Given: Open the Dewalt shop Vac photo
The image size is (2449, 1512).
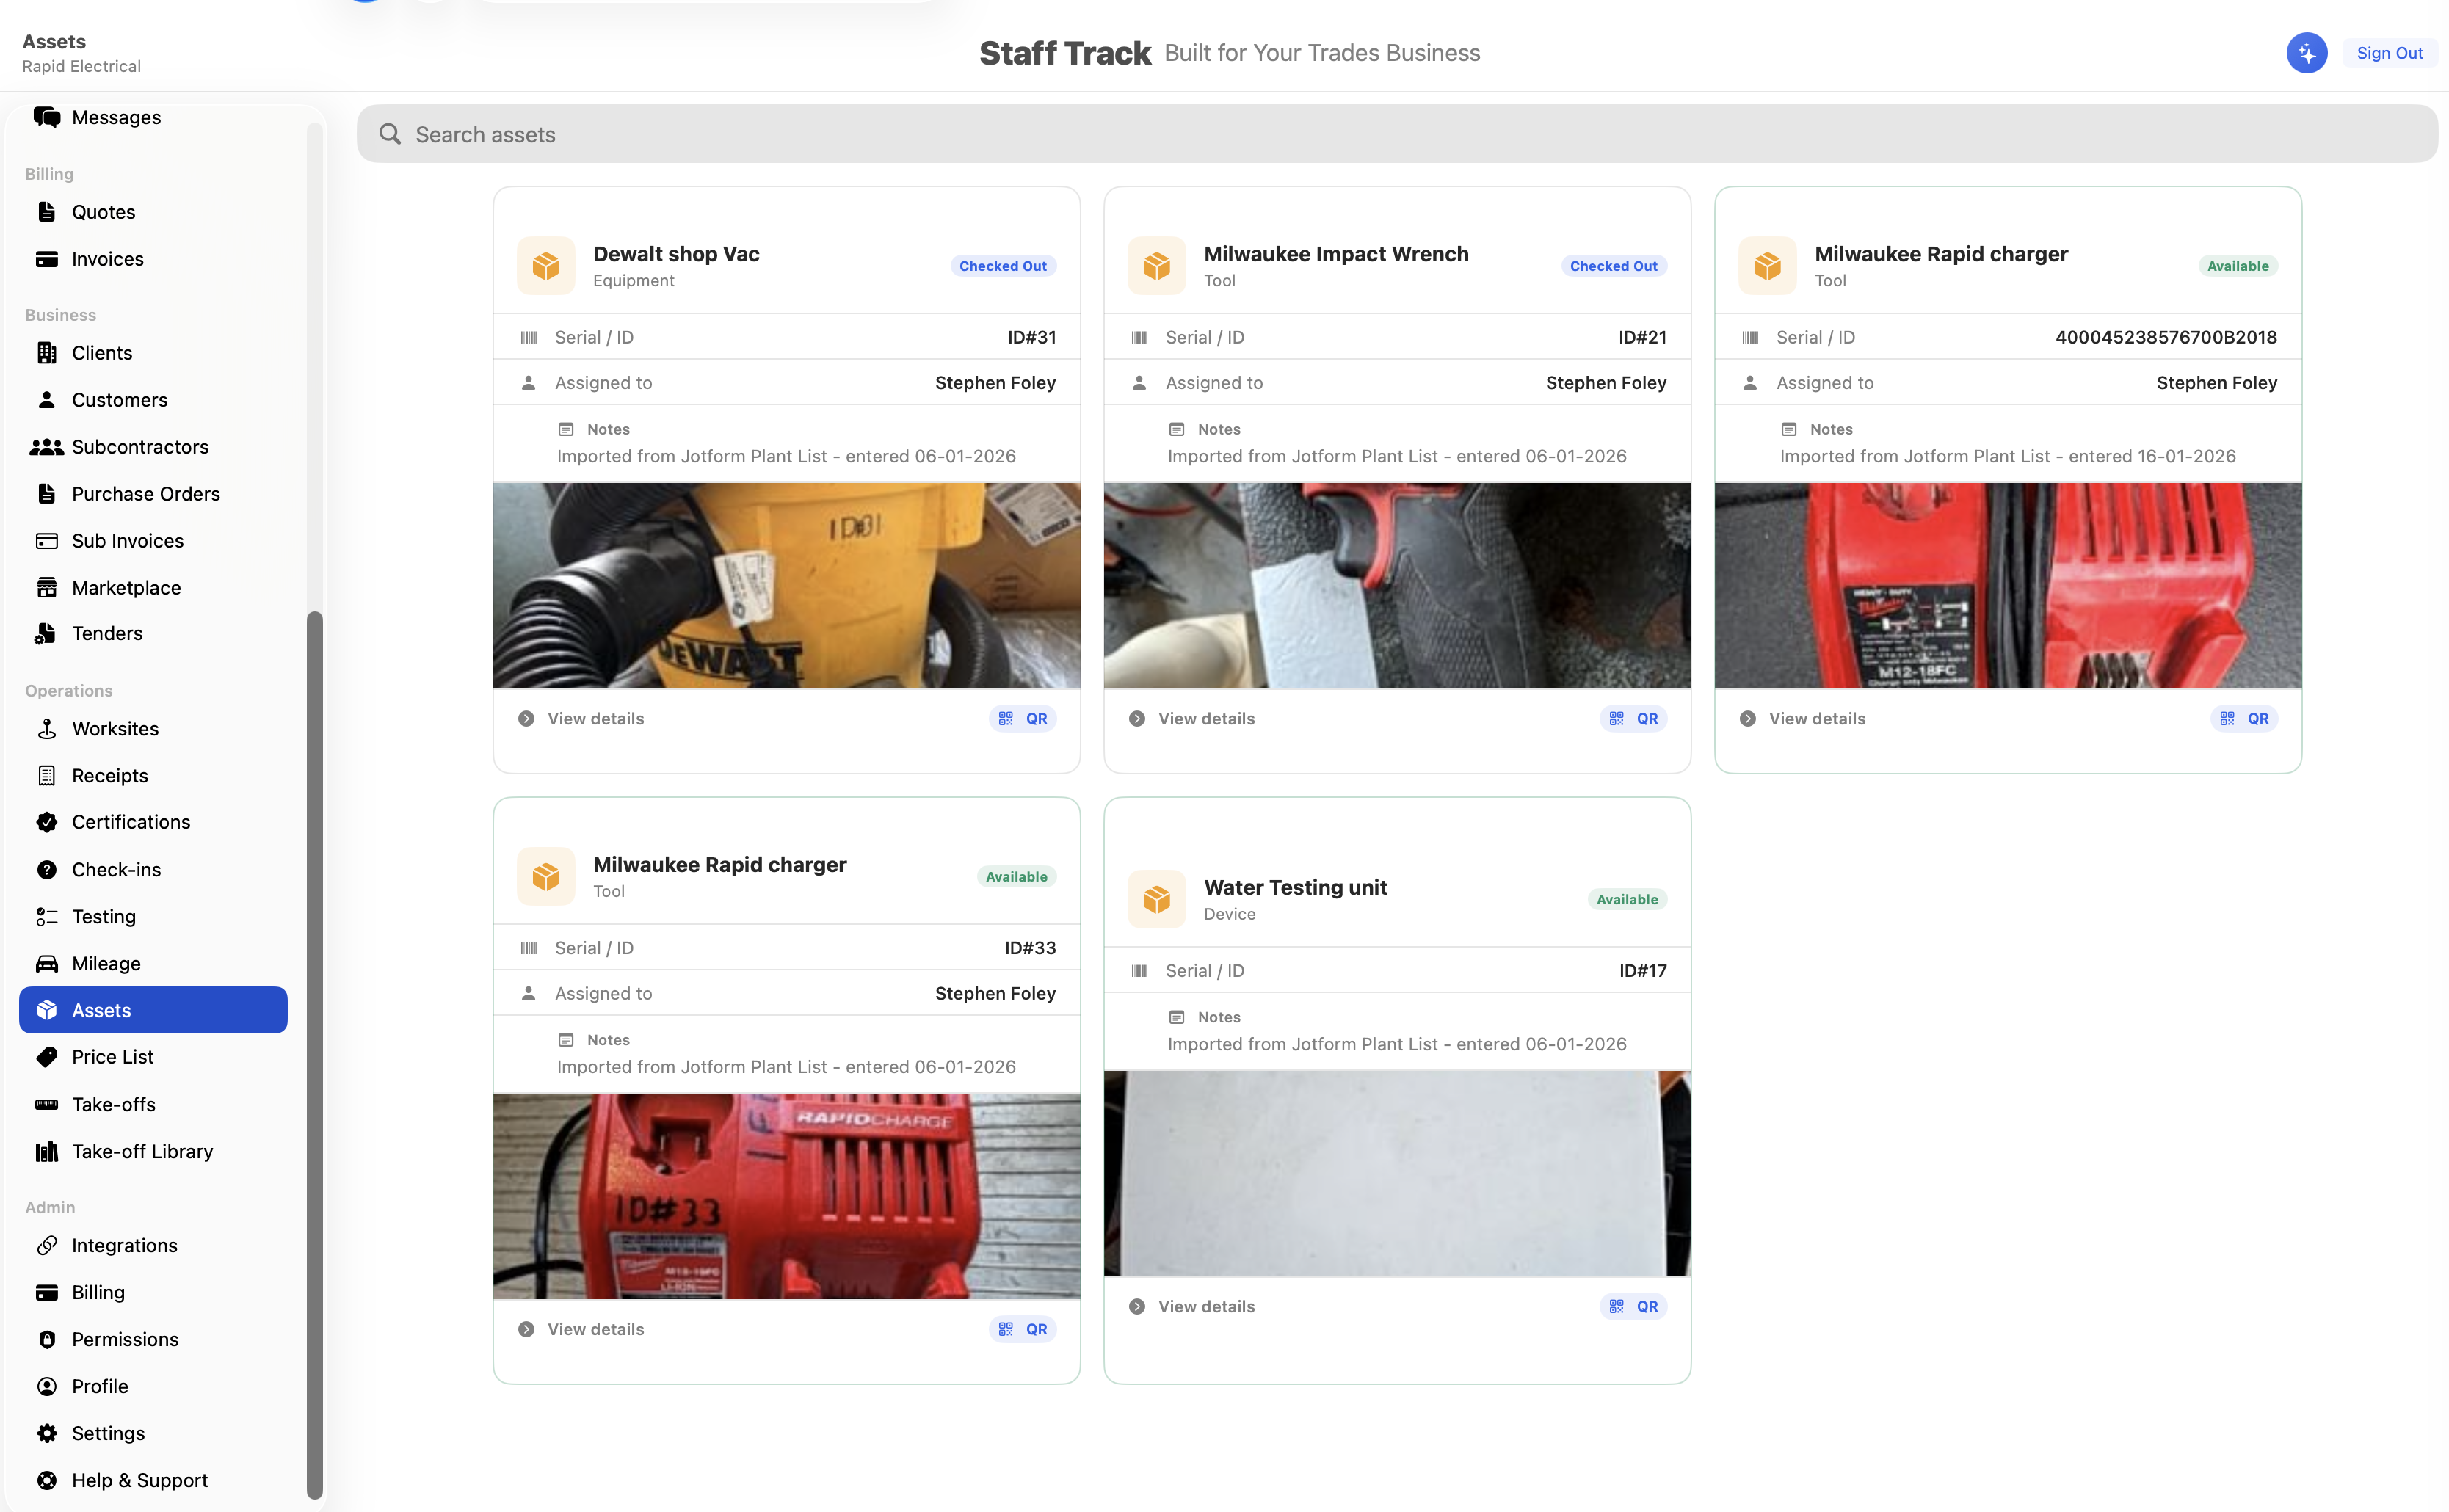Looking at the screenshot, I should tap(786, 586).
